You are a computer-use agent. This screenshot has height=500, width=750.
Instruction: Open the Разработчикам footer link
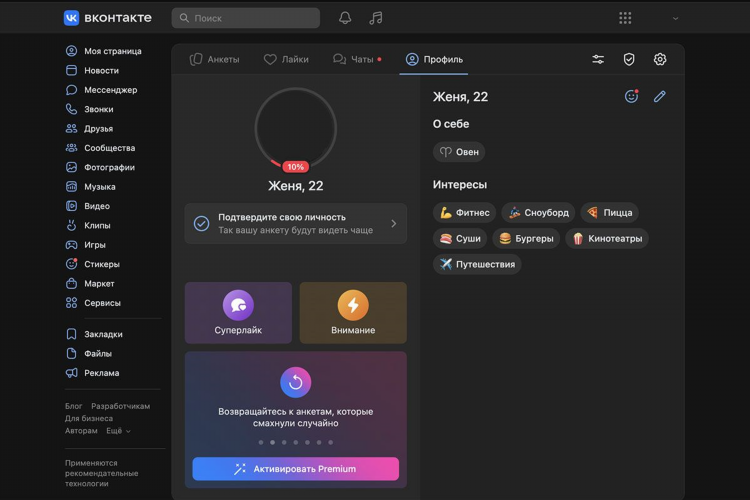coord(121,406)
